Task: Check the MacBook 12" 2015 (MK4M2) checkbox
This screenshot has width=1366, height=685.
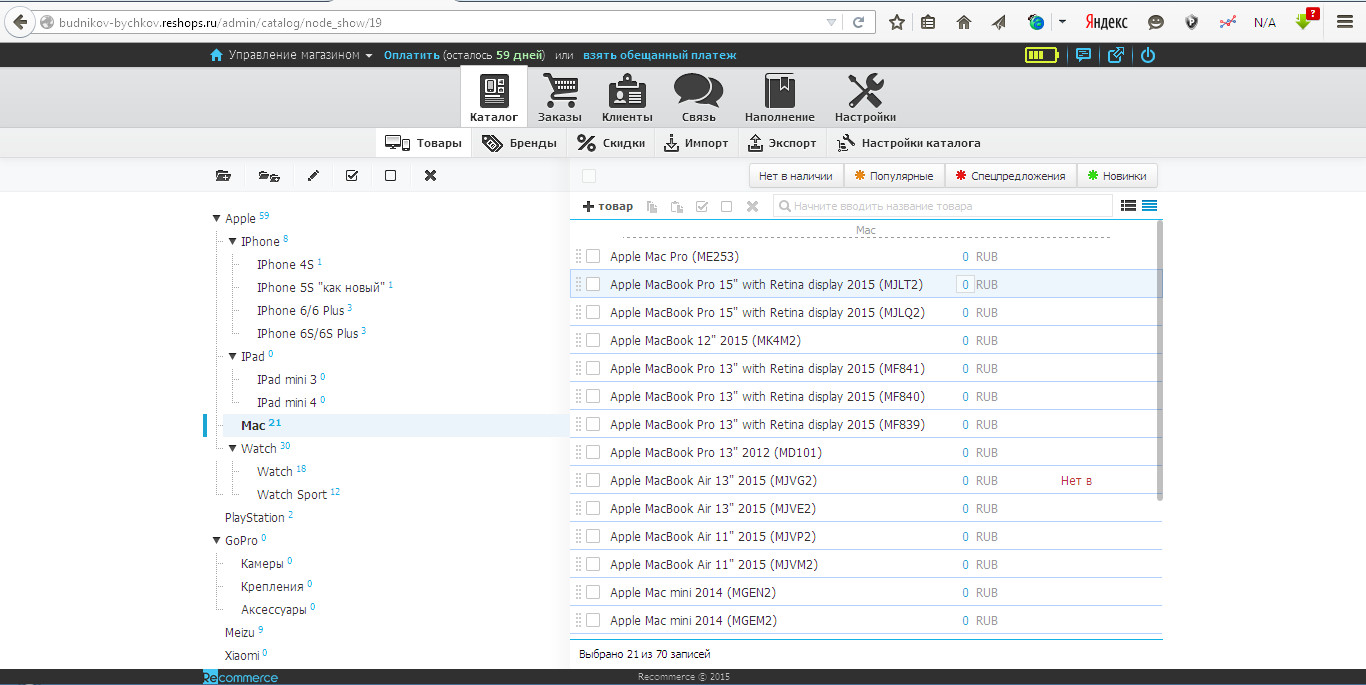Action: click(x=593, y=341)
